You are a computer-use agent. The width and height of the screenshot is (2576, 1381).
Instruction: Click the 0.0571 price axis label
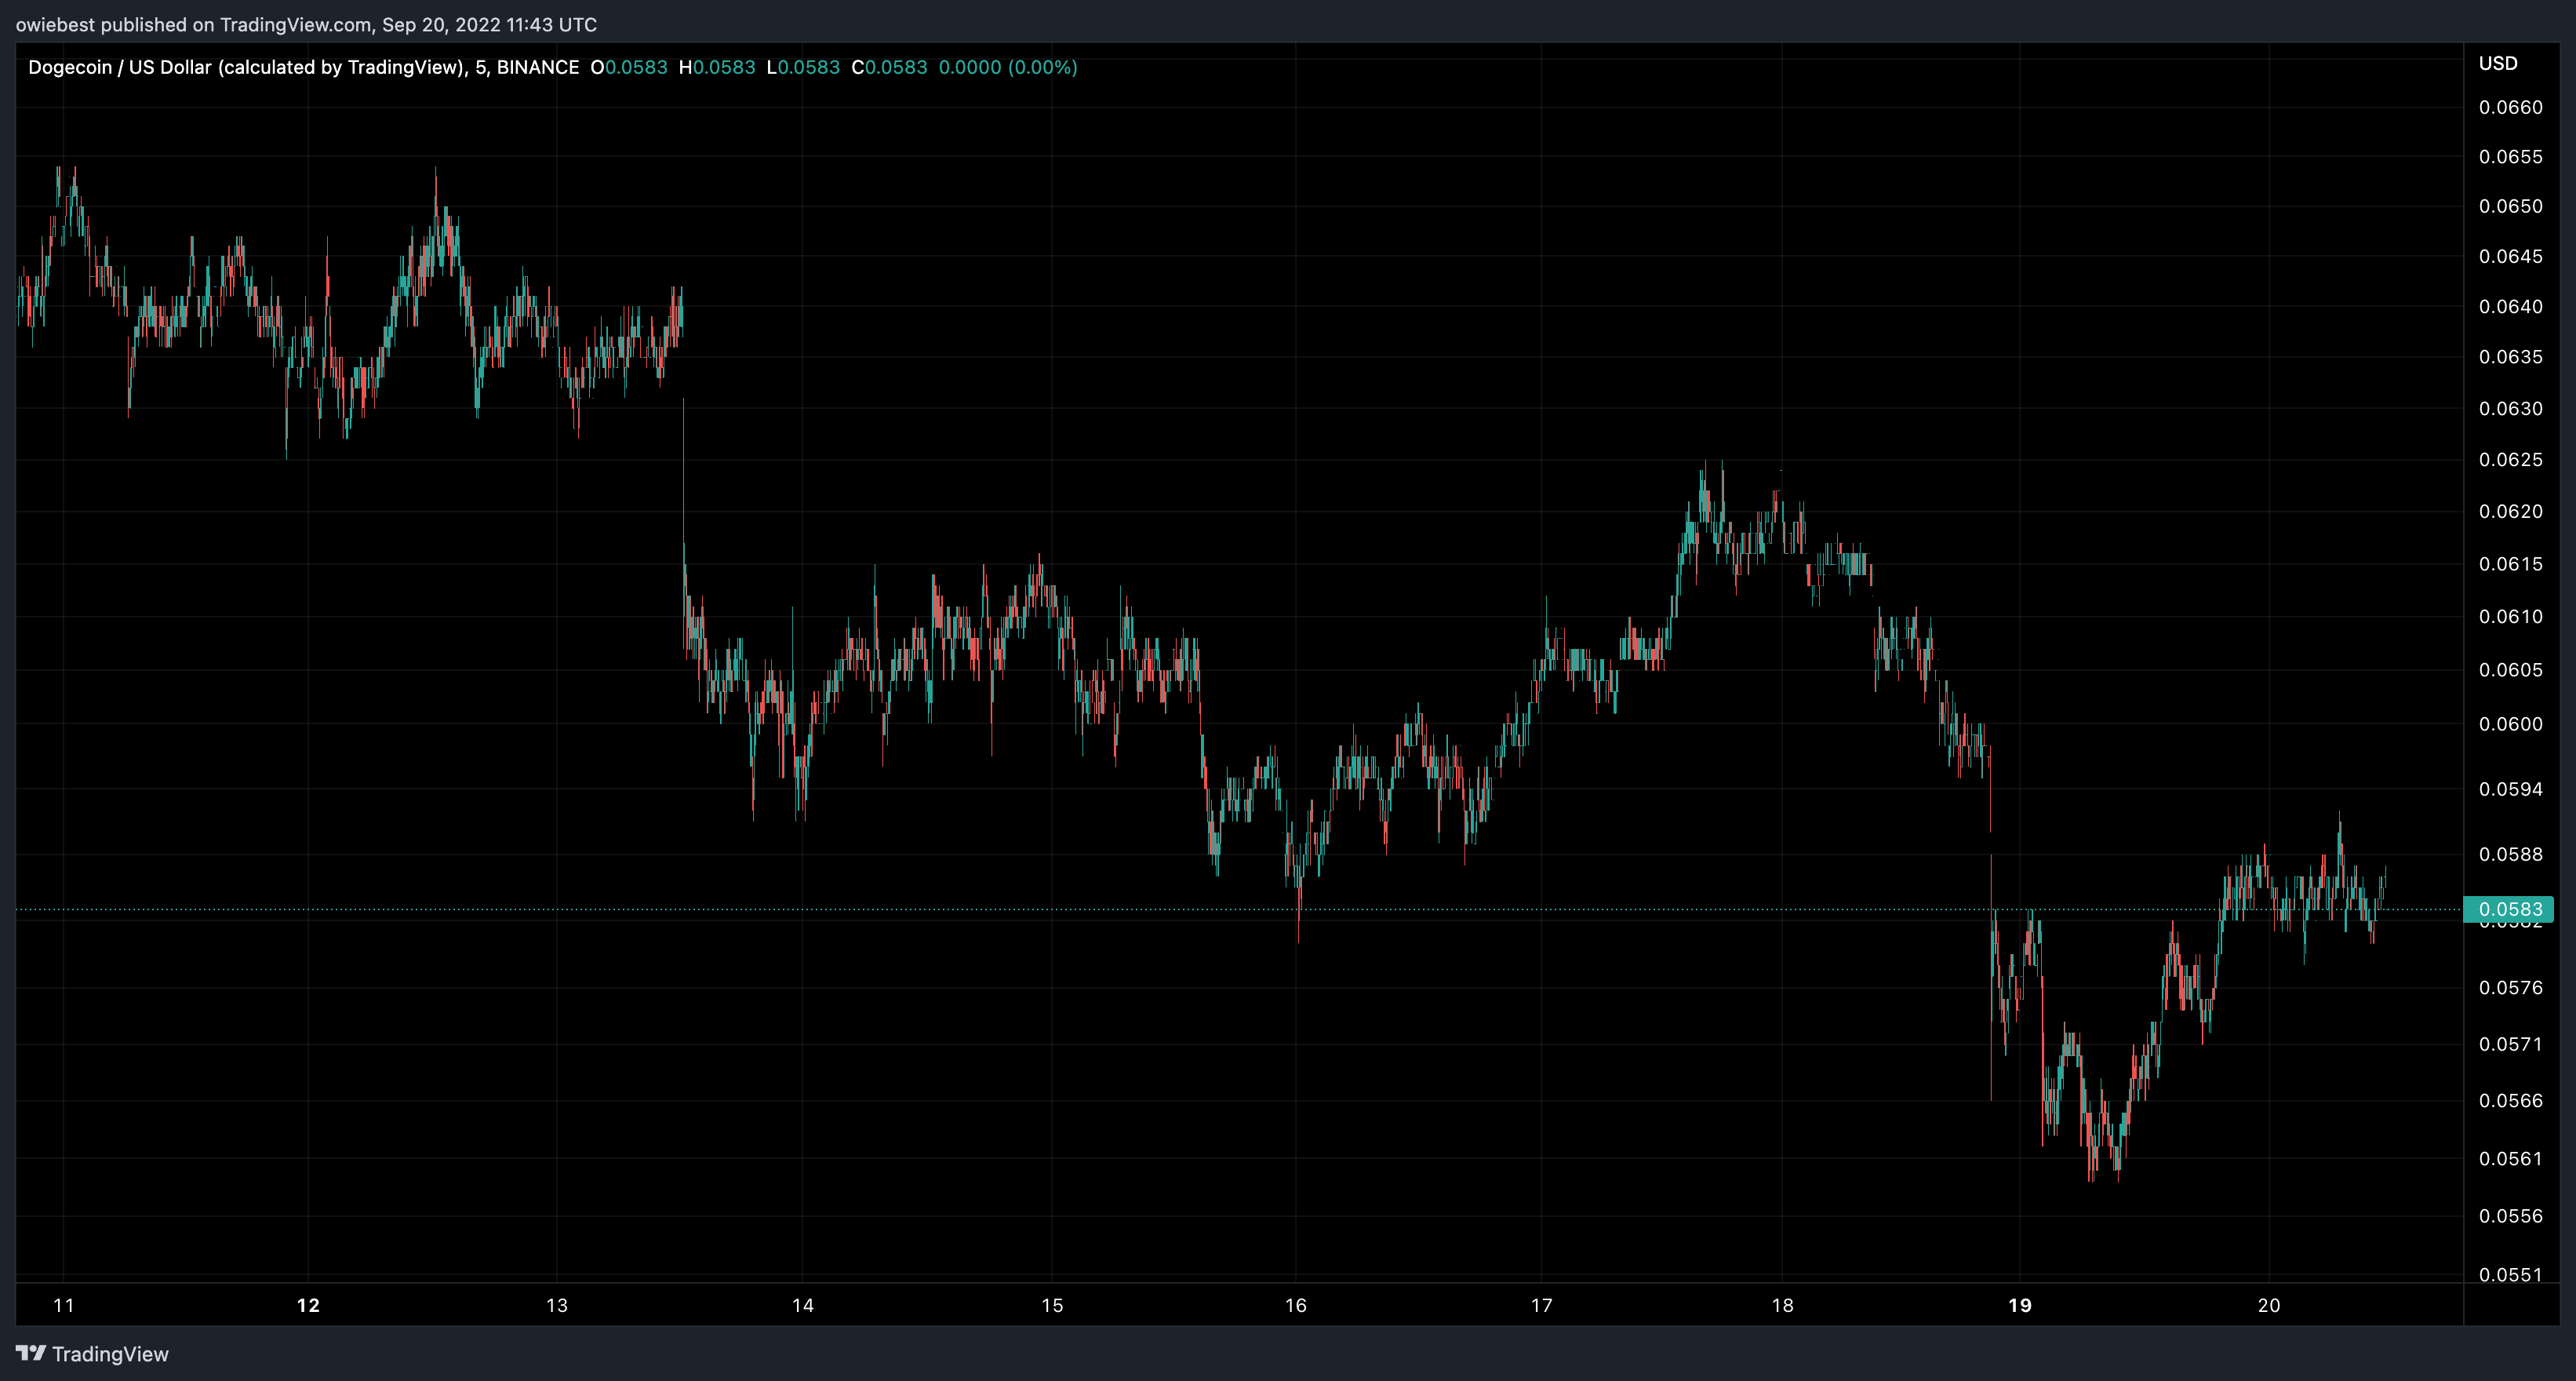click(2510, 1044)
